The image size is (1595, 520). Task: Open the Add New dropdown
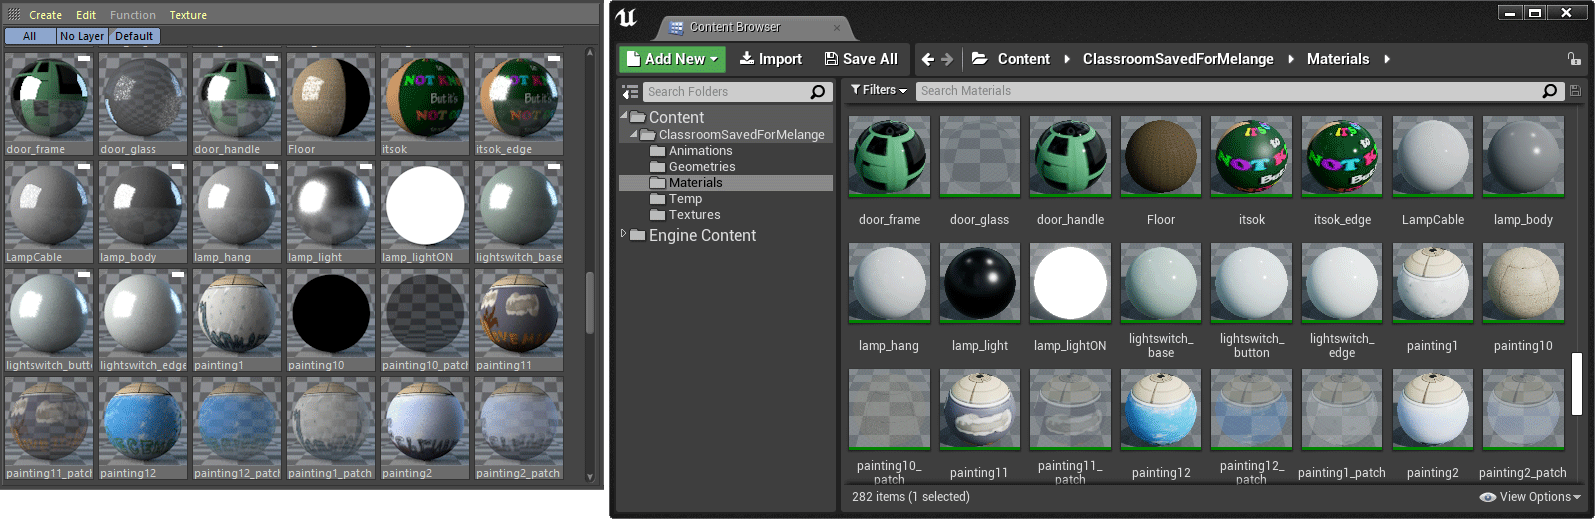click(672, 59)
